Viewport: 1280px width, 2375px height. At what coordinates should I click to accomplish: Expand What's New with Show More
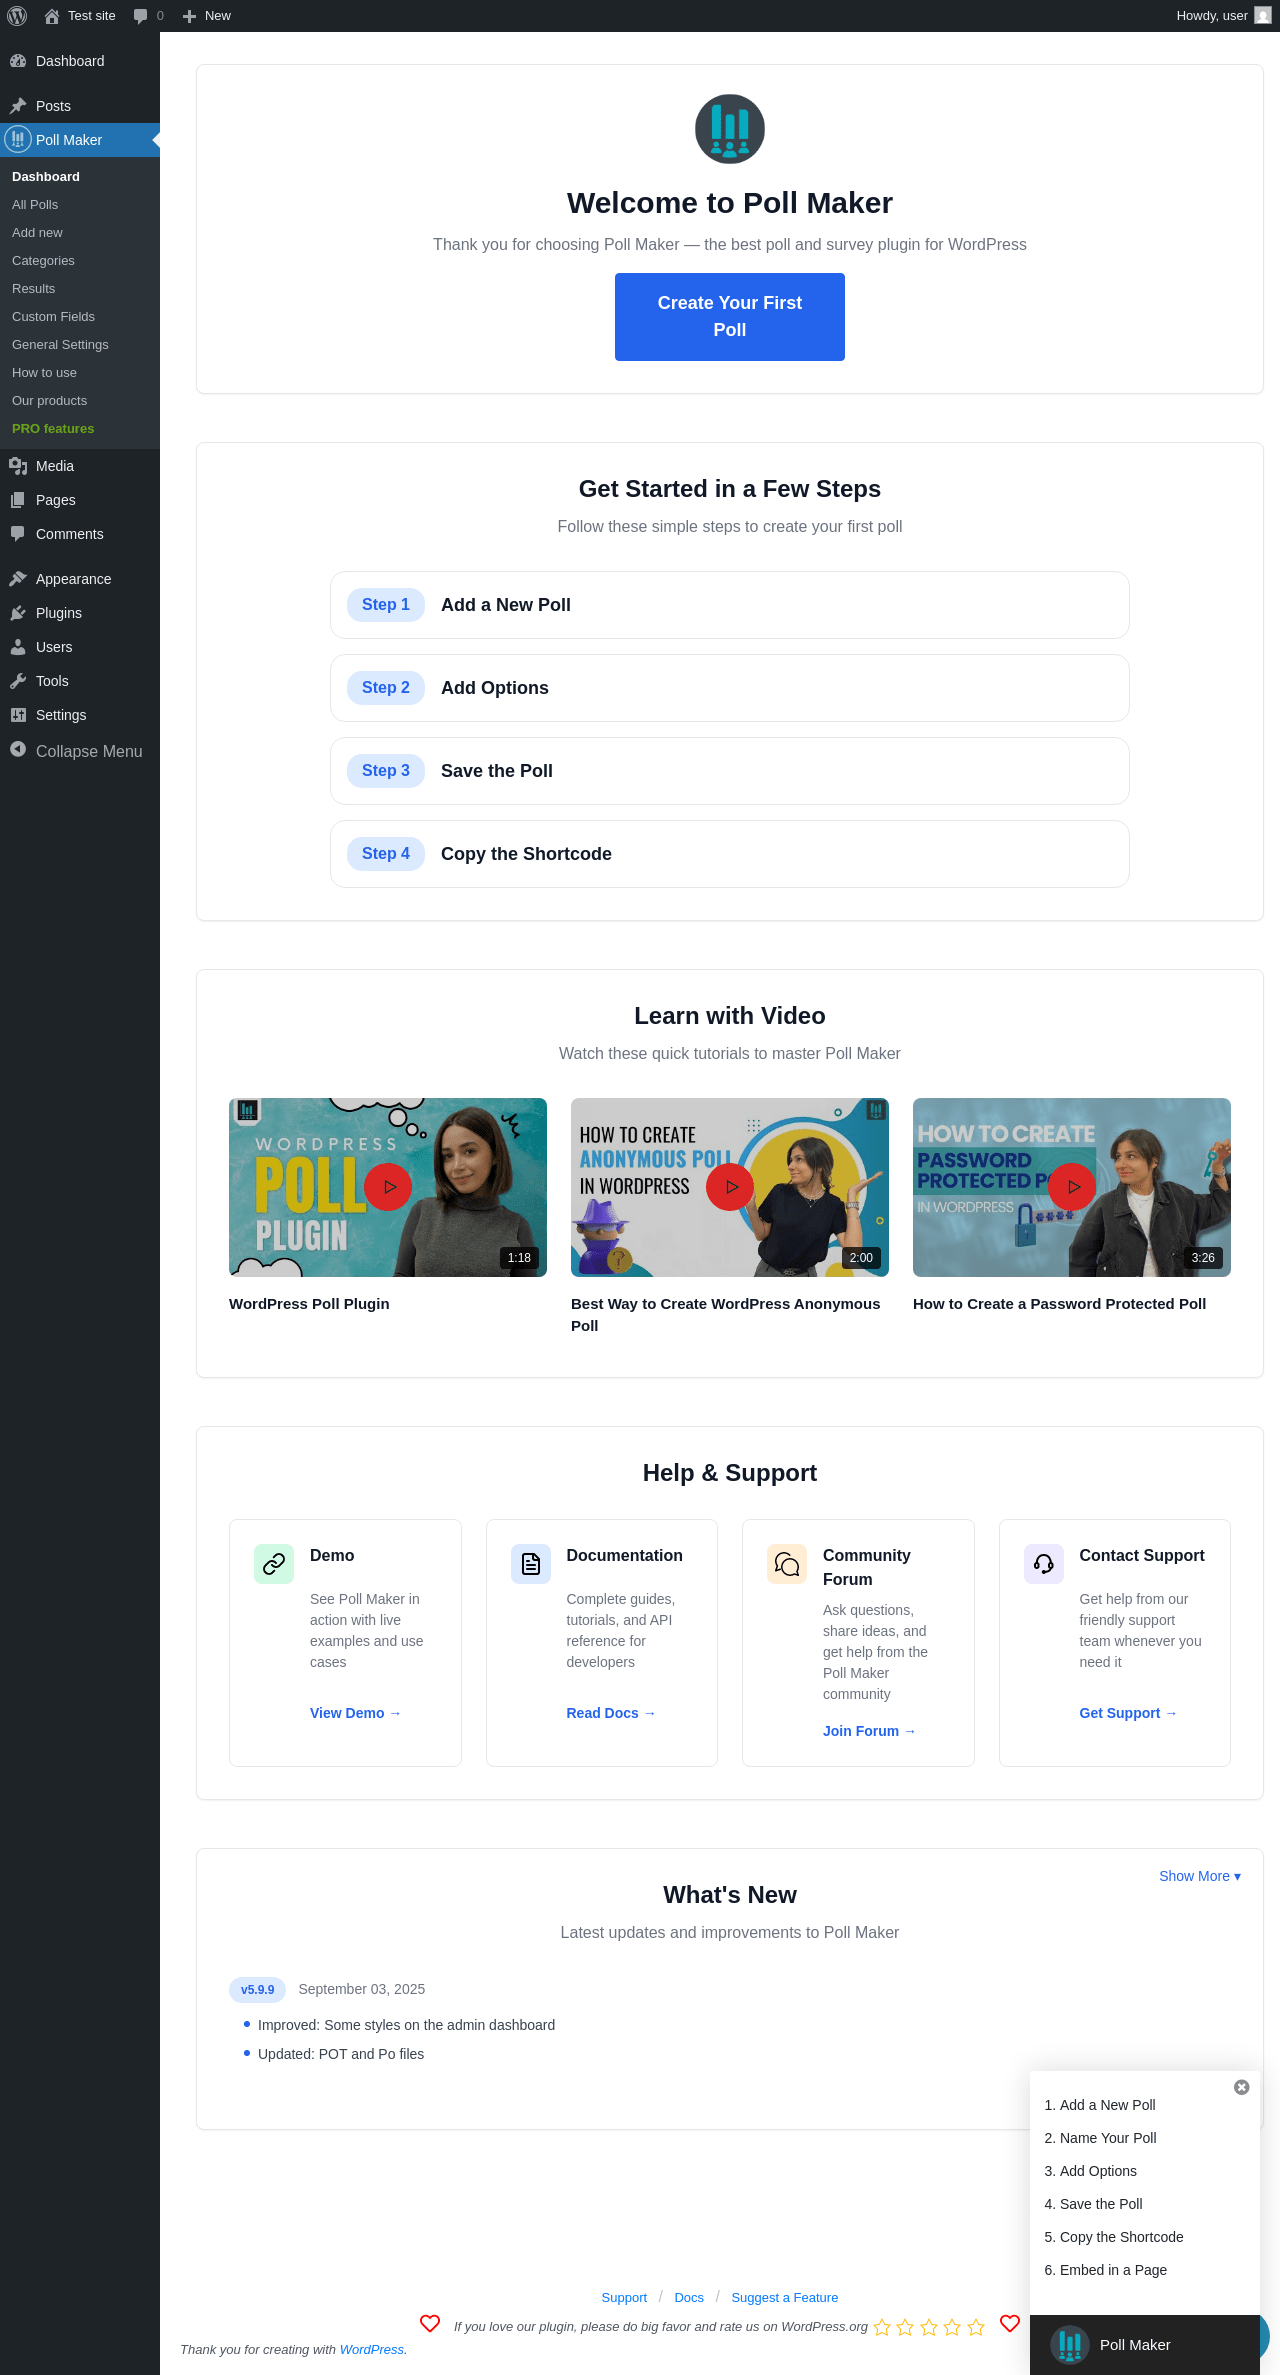click(1200, 1876)
